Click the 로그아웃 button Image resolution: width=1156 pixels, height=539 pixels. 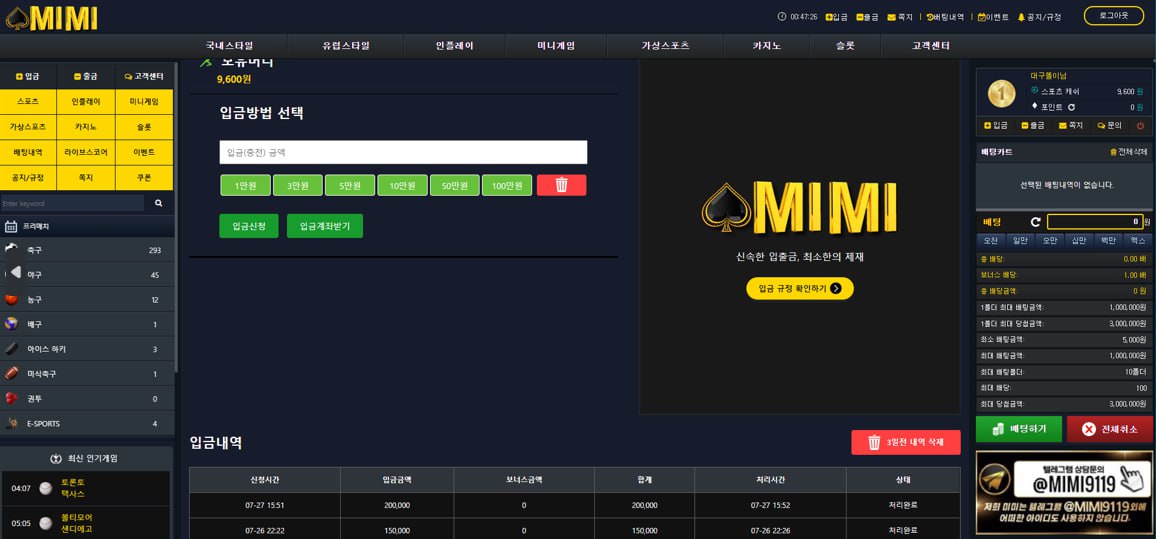[1113, 16]
